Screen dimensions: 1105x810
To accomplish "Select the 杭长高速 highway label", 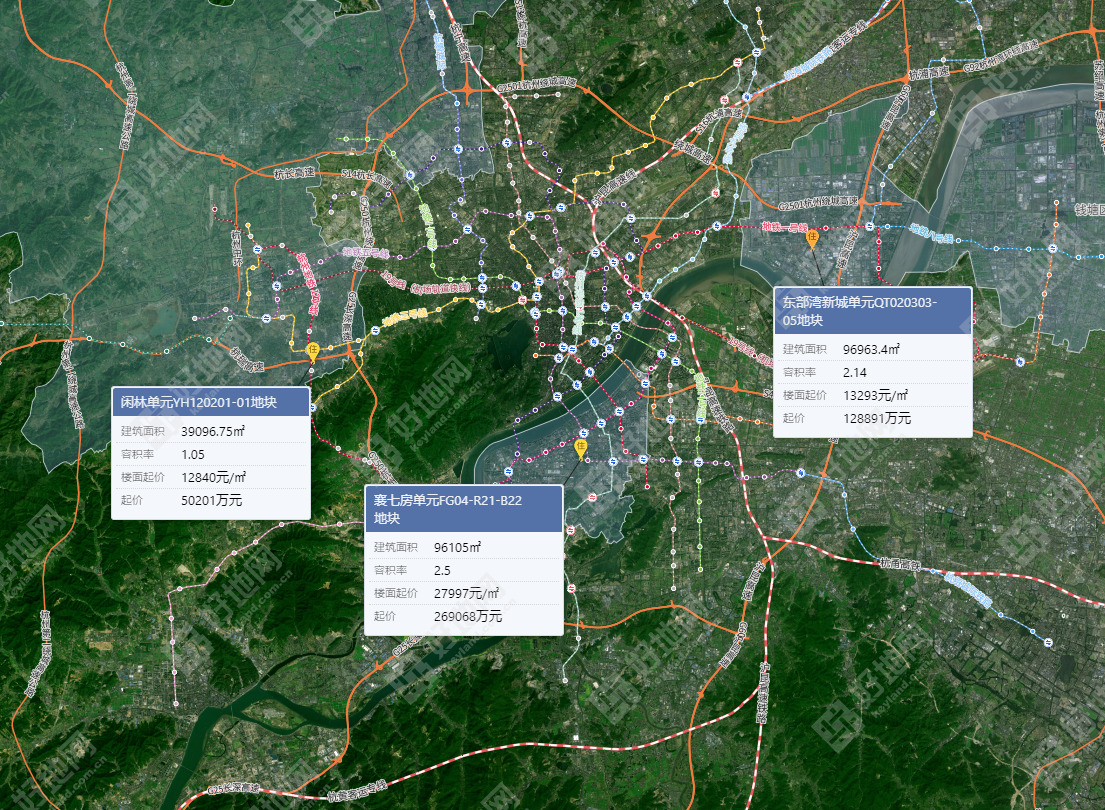I will click(x=293, y=173).
